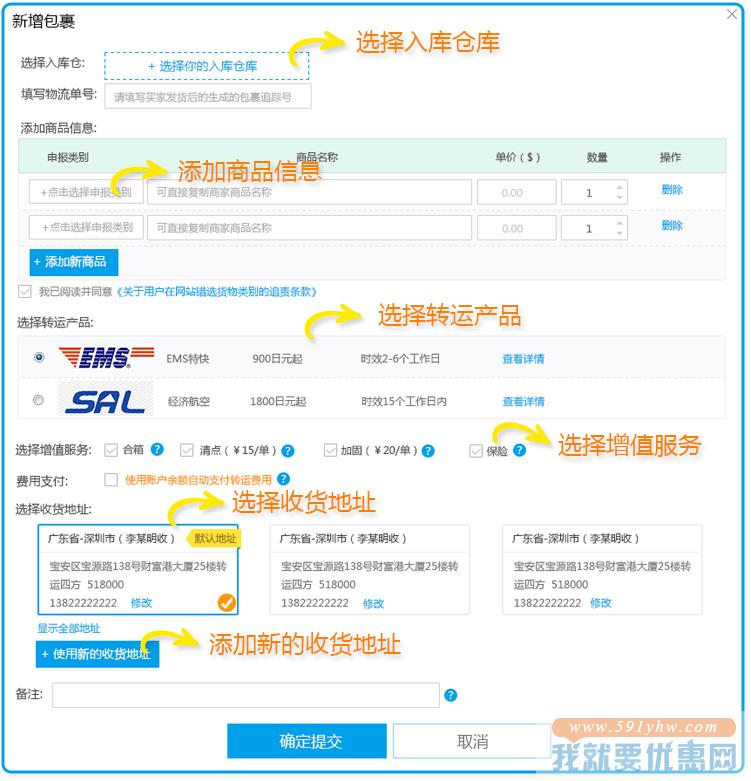The image size is (751, 781).
Task: Click 取消 cancel button
Action: coord(472,741)
